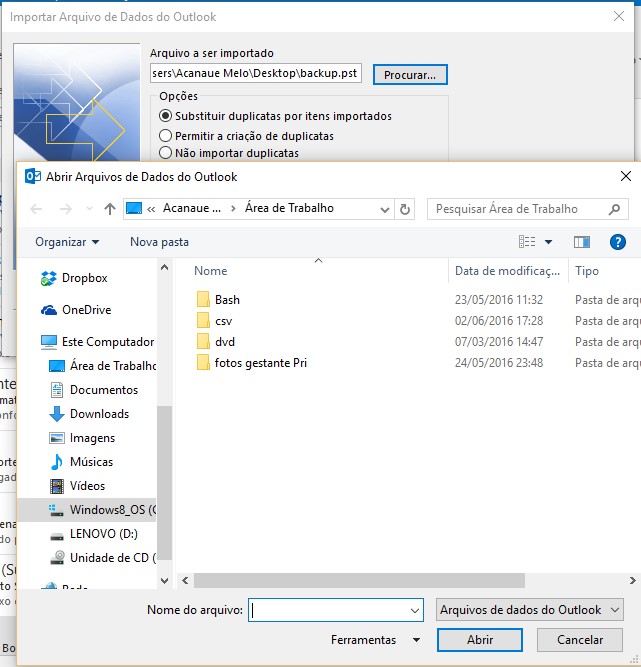Click file list scroll left arrow
This screenshot has width=641, height=667.
pos(185,580)
